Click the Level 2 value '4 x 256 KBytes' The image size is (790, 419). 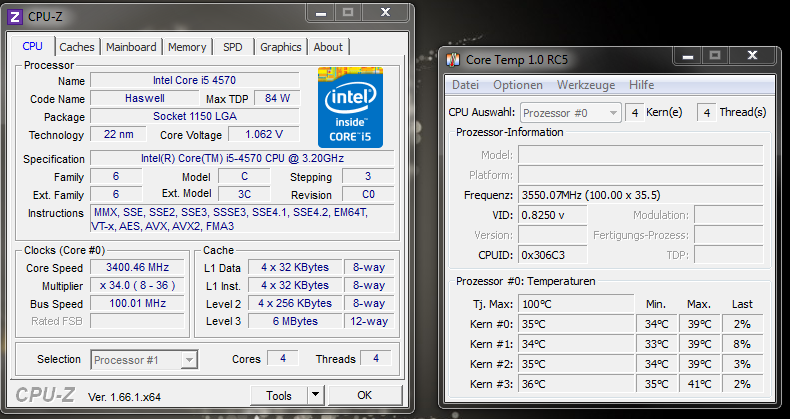295,303
